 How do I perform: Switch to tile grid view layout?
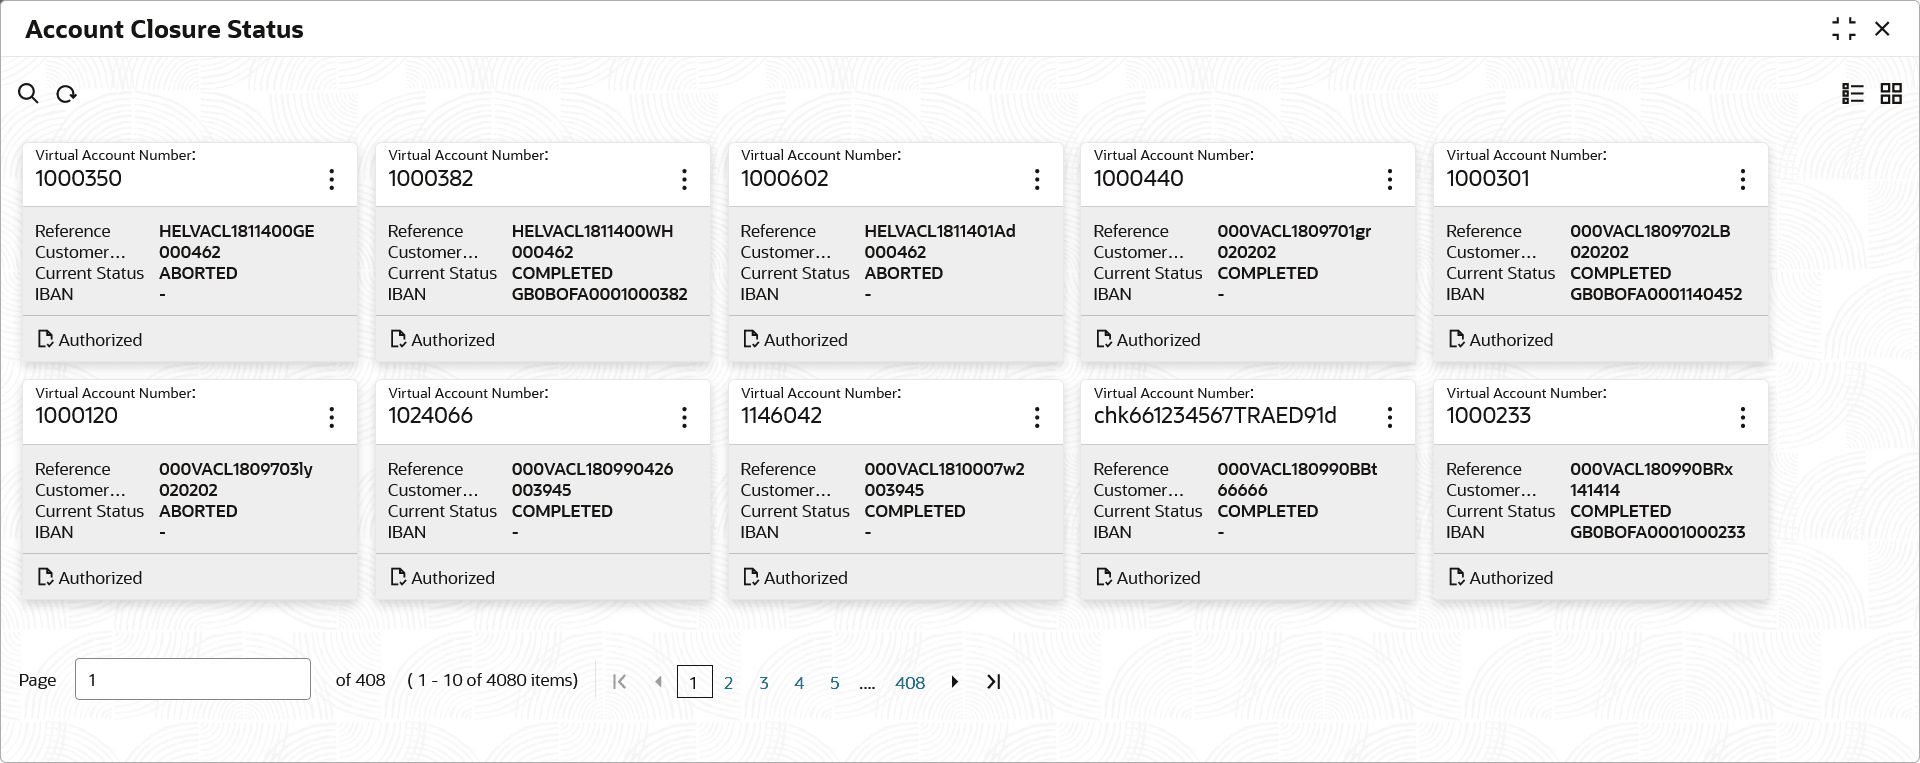click(1891, 94)
